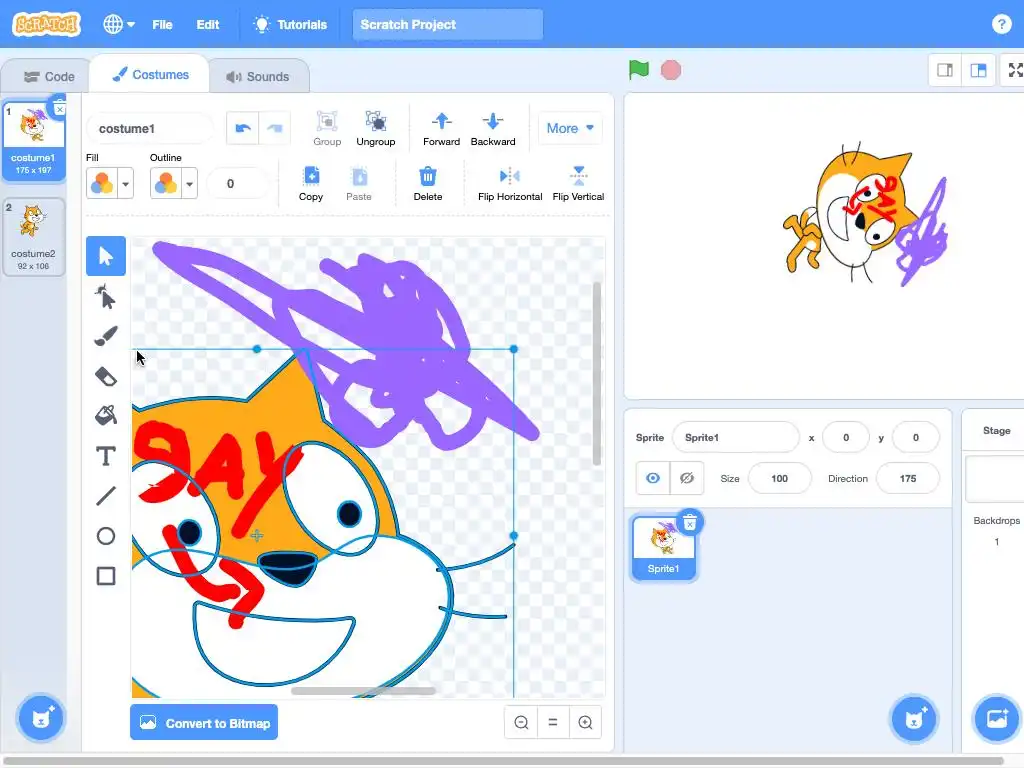Click the outline width field

[x=237, y=184]
